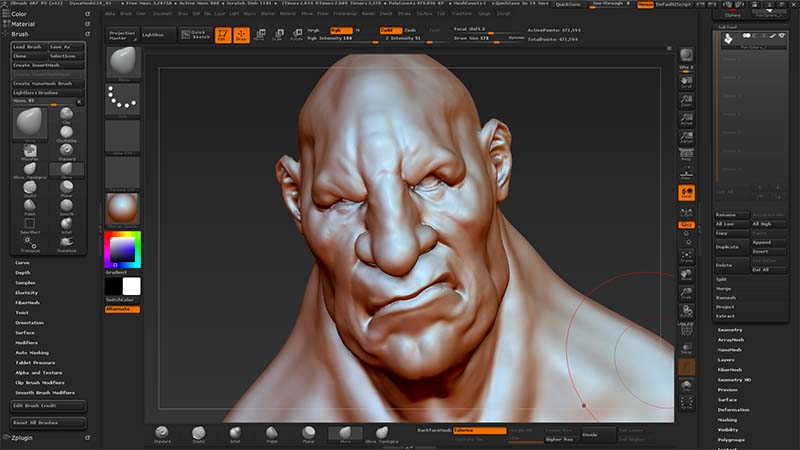Click Create InsertMesh button
800x450 pixels.
pos(48,65)
